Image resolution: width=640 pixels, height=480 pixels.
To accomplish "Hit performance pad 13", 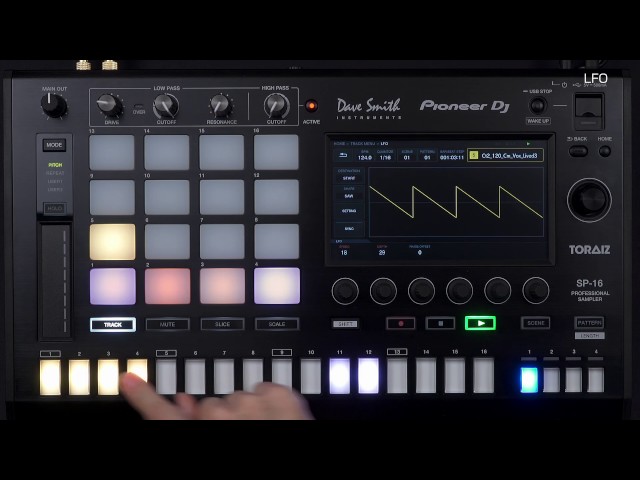I will [x=112, y=153].
